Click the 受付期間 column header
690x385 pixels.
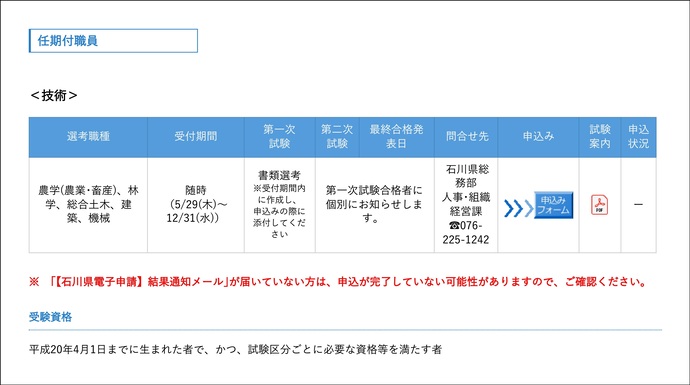pyautogui.click(x=196, y=137)
